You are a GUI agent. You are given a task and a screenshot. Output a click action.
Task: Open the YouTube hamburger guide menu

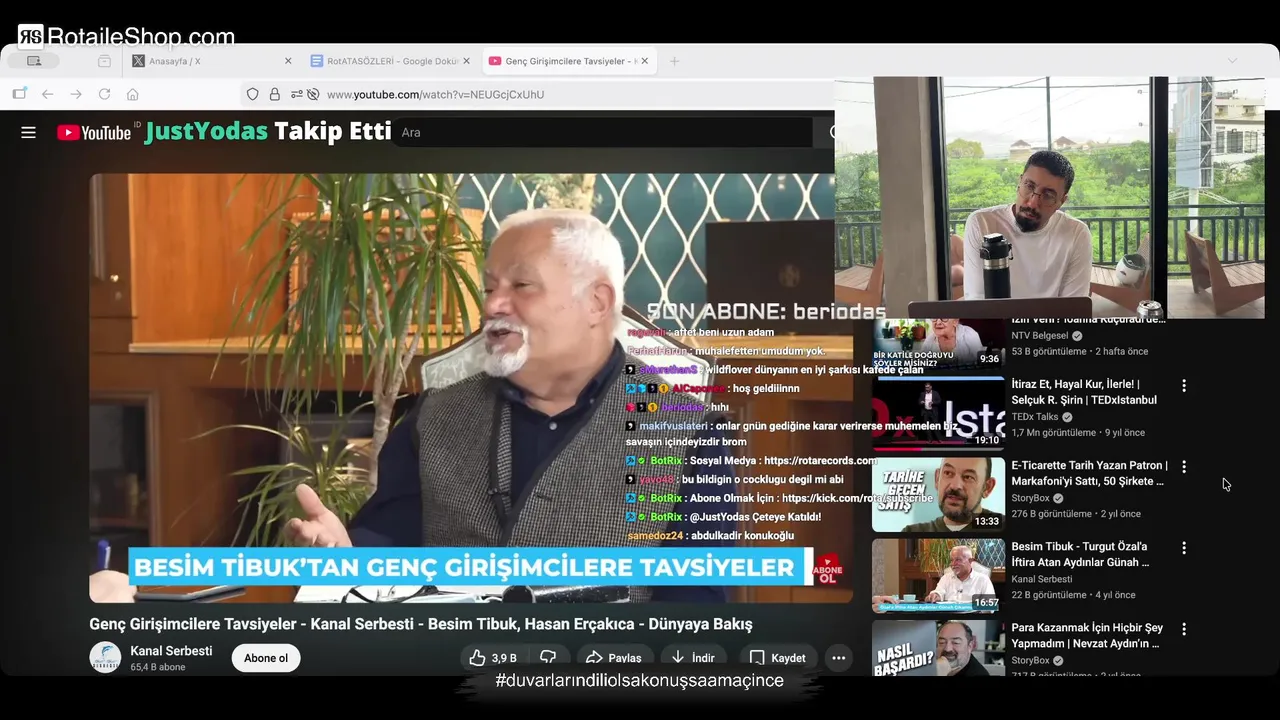point(28,132)
